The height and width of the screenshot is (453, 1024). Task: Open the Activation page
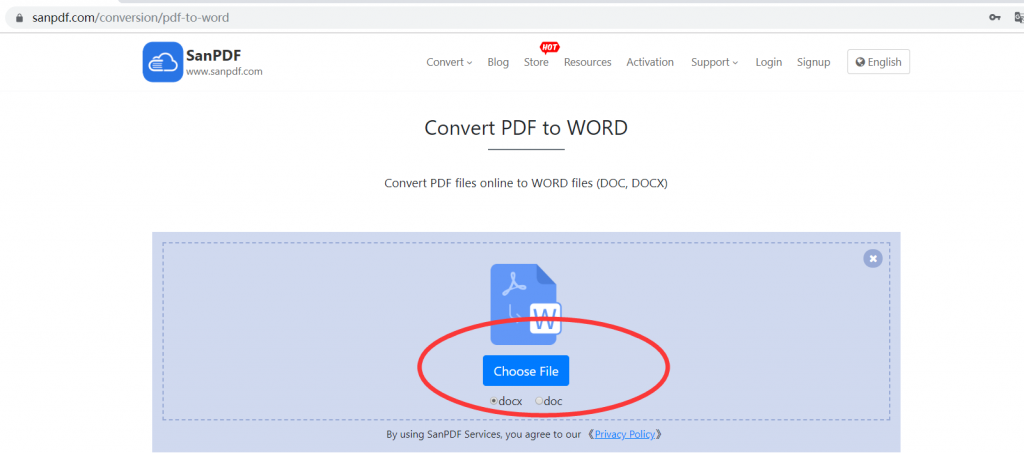coord(650,62)
